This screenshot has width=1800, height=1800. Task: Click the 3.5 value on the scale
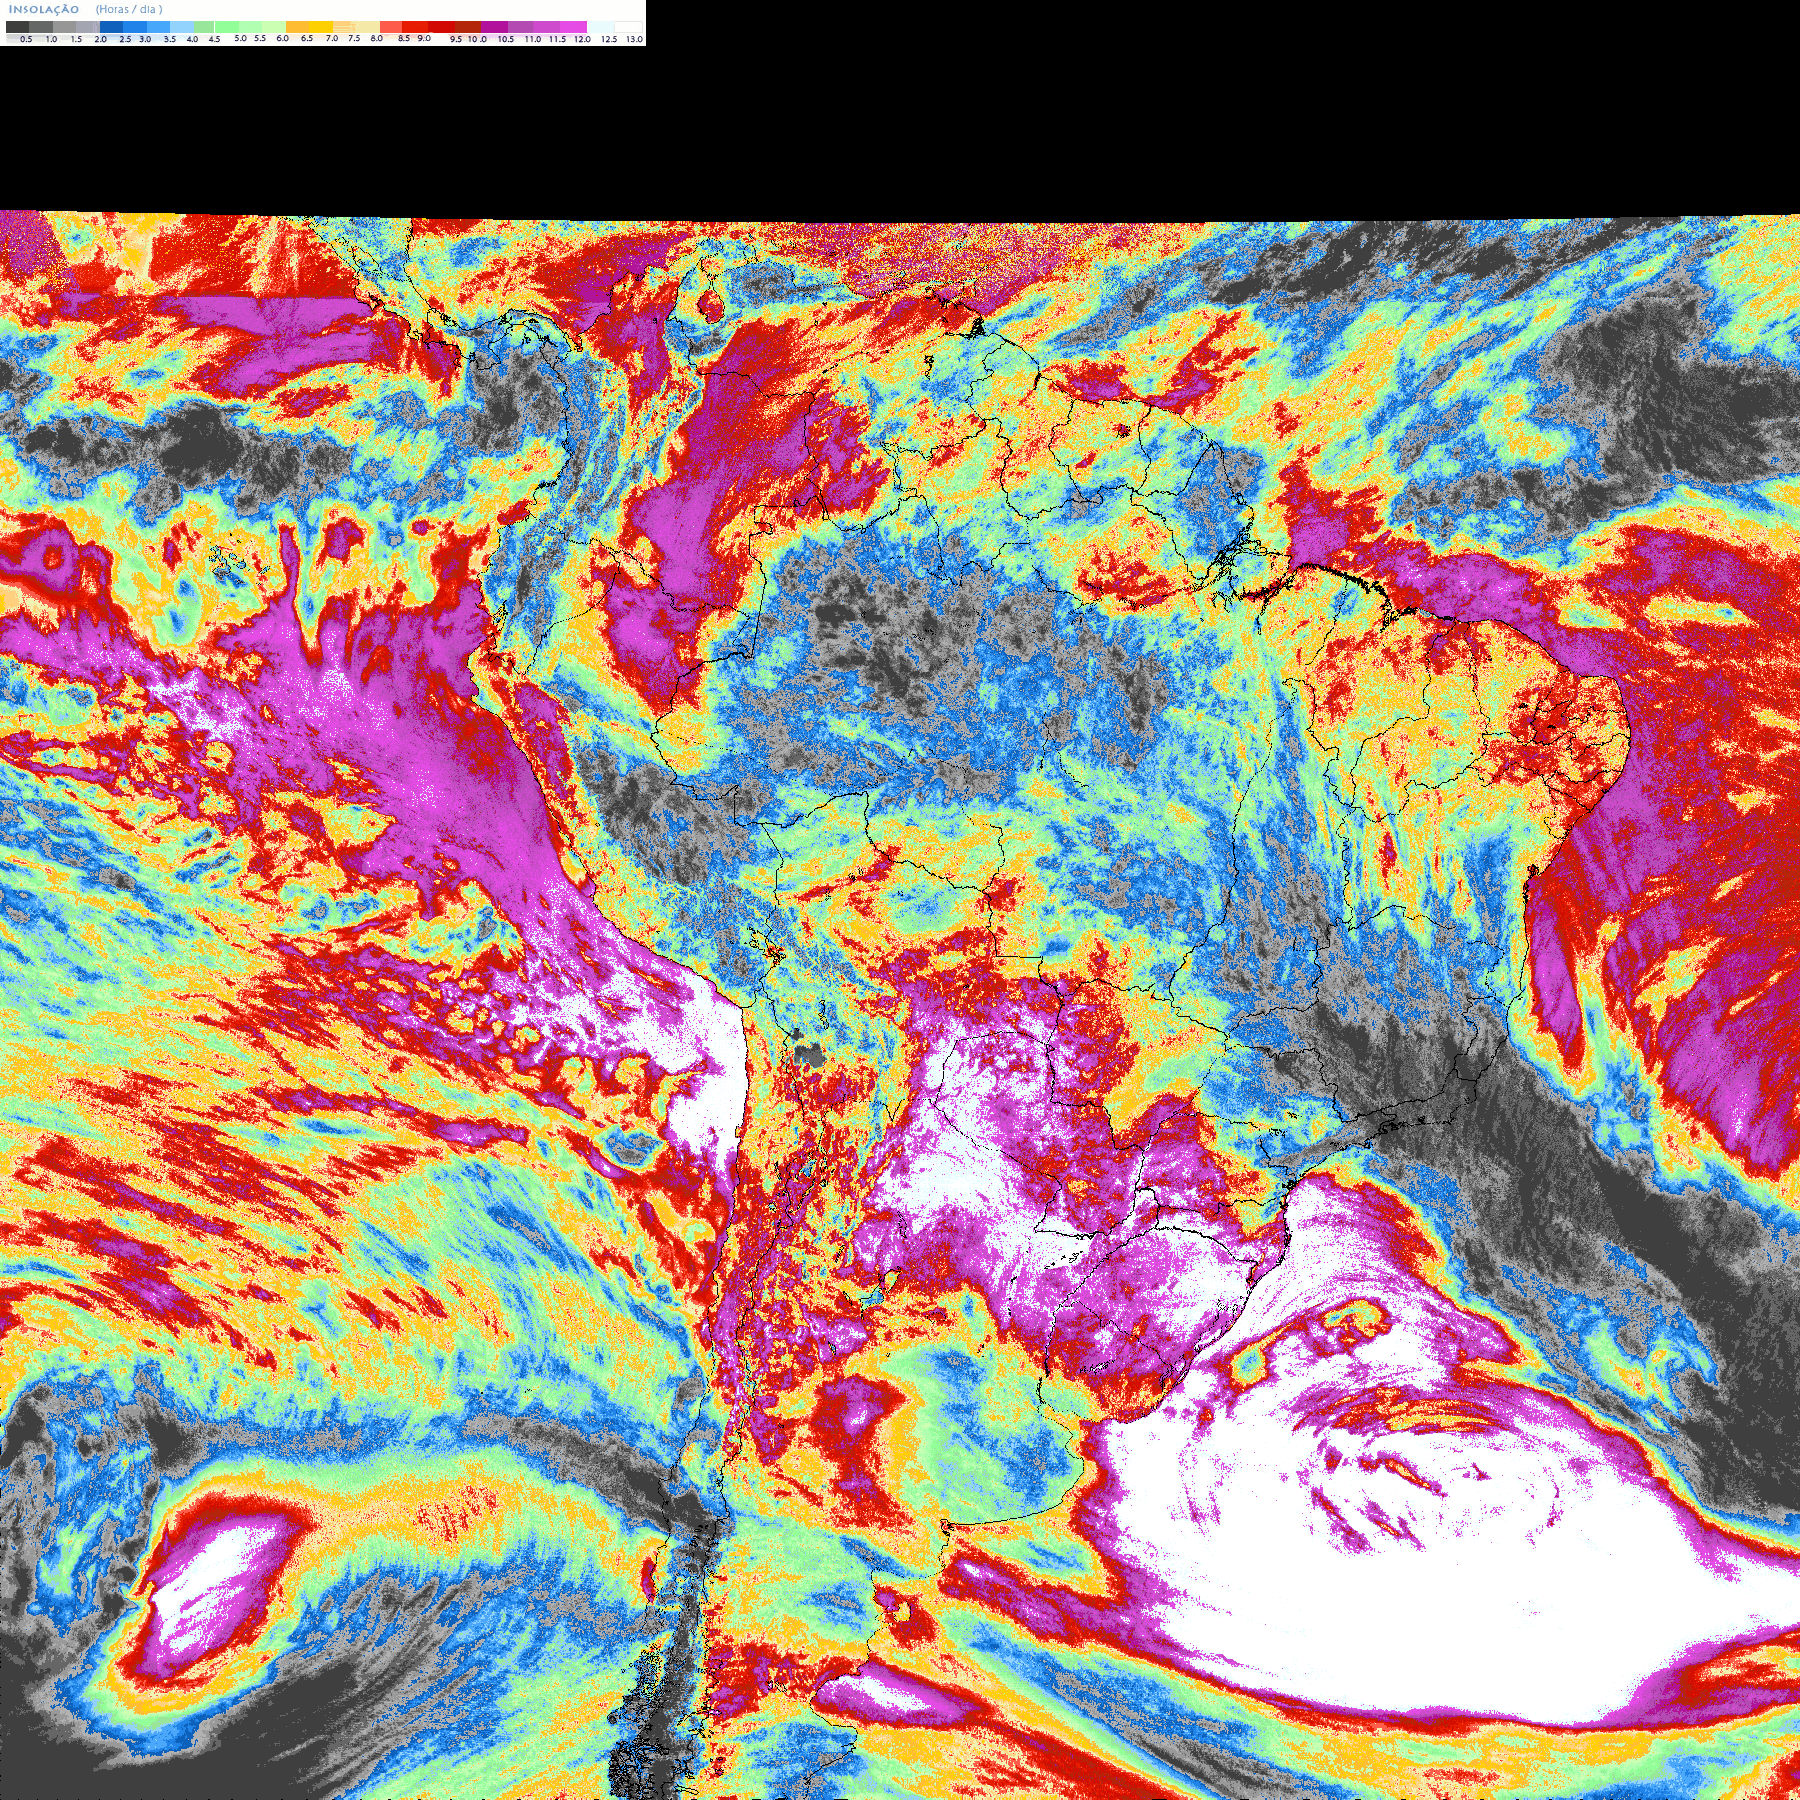[170, 39]
